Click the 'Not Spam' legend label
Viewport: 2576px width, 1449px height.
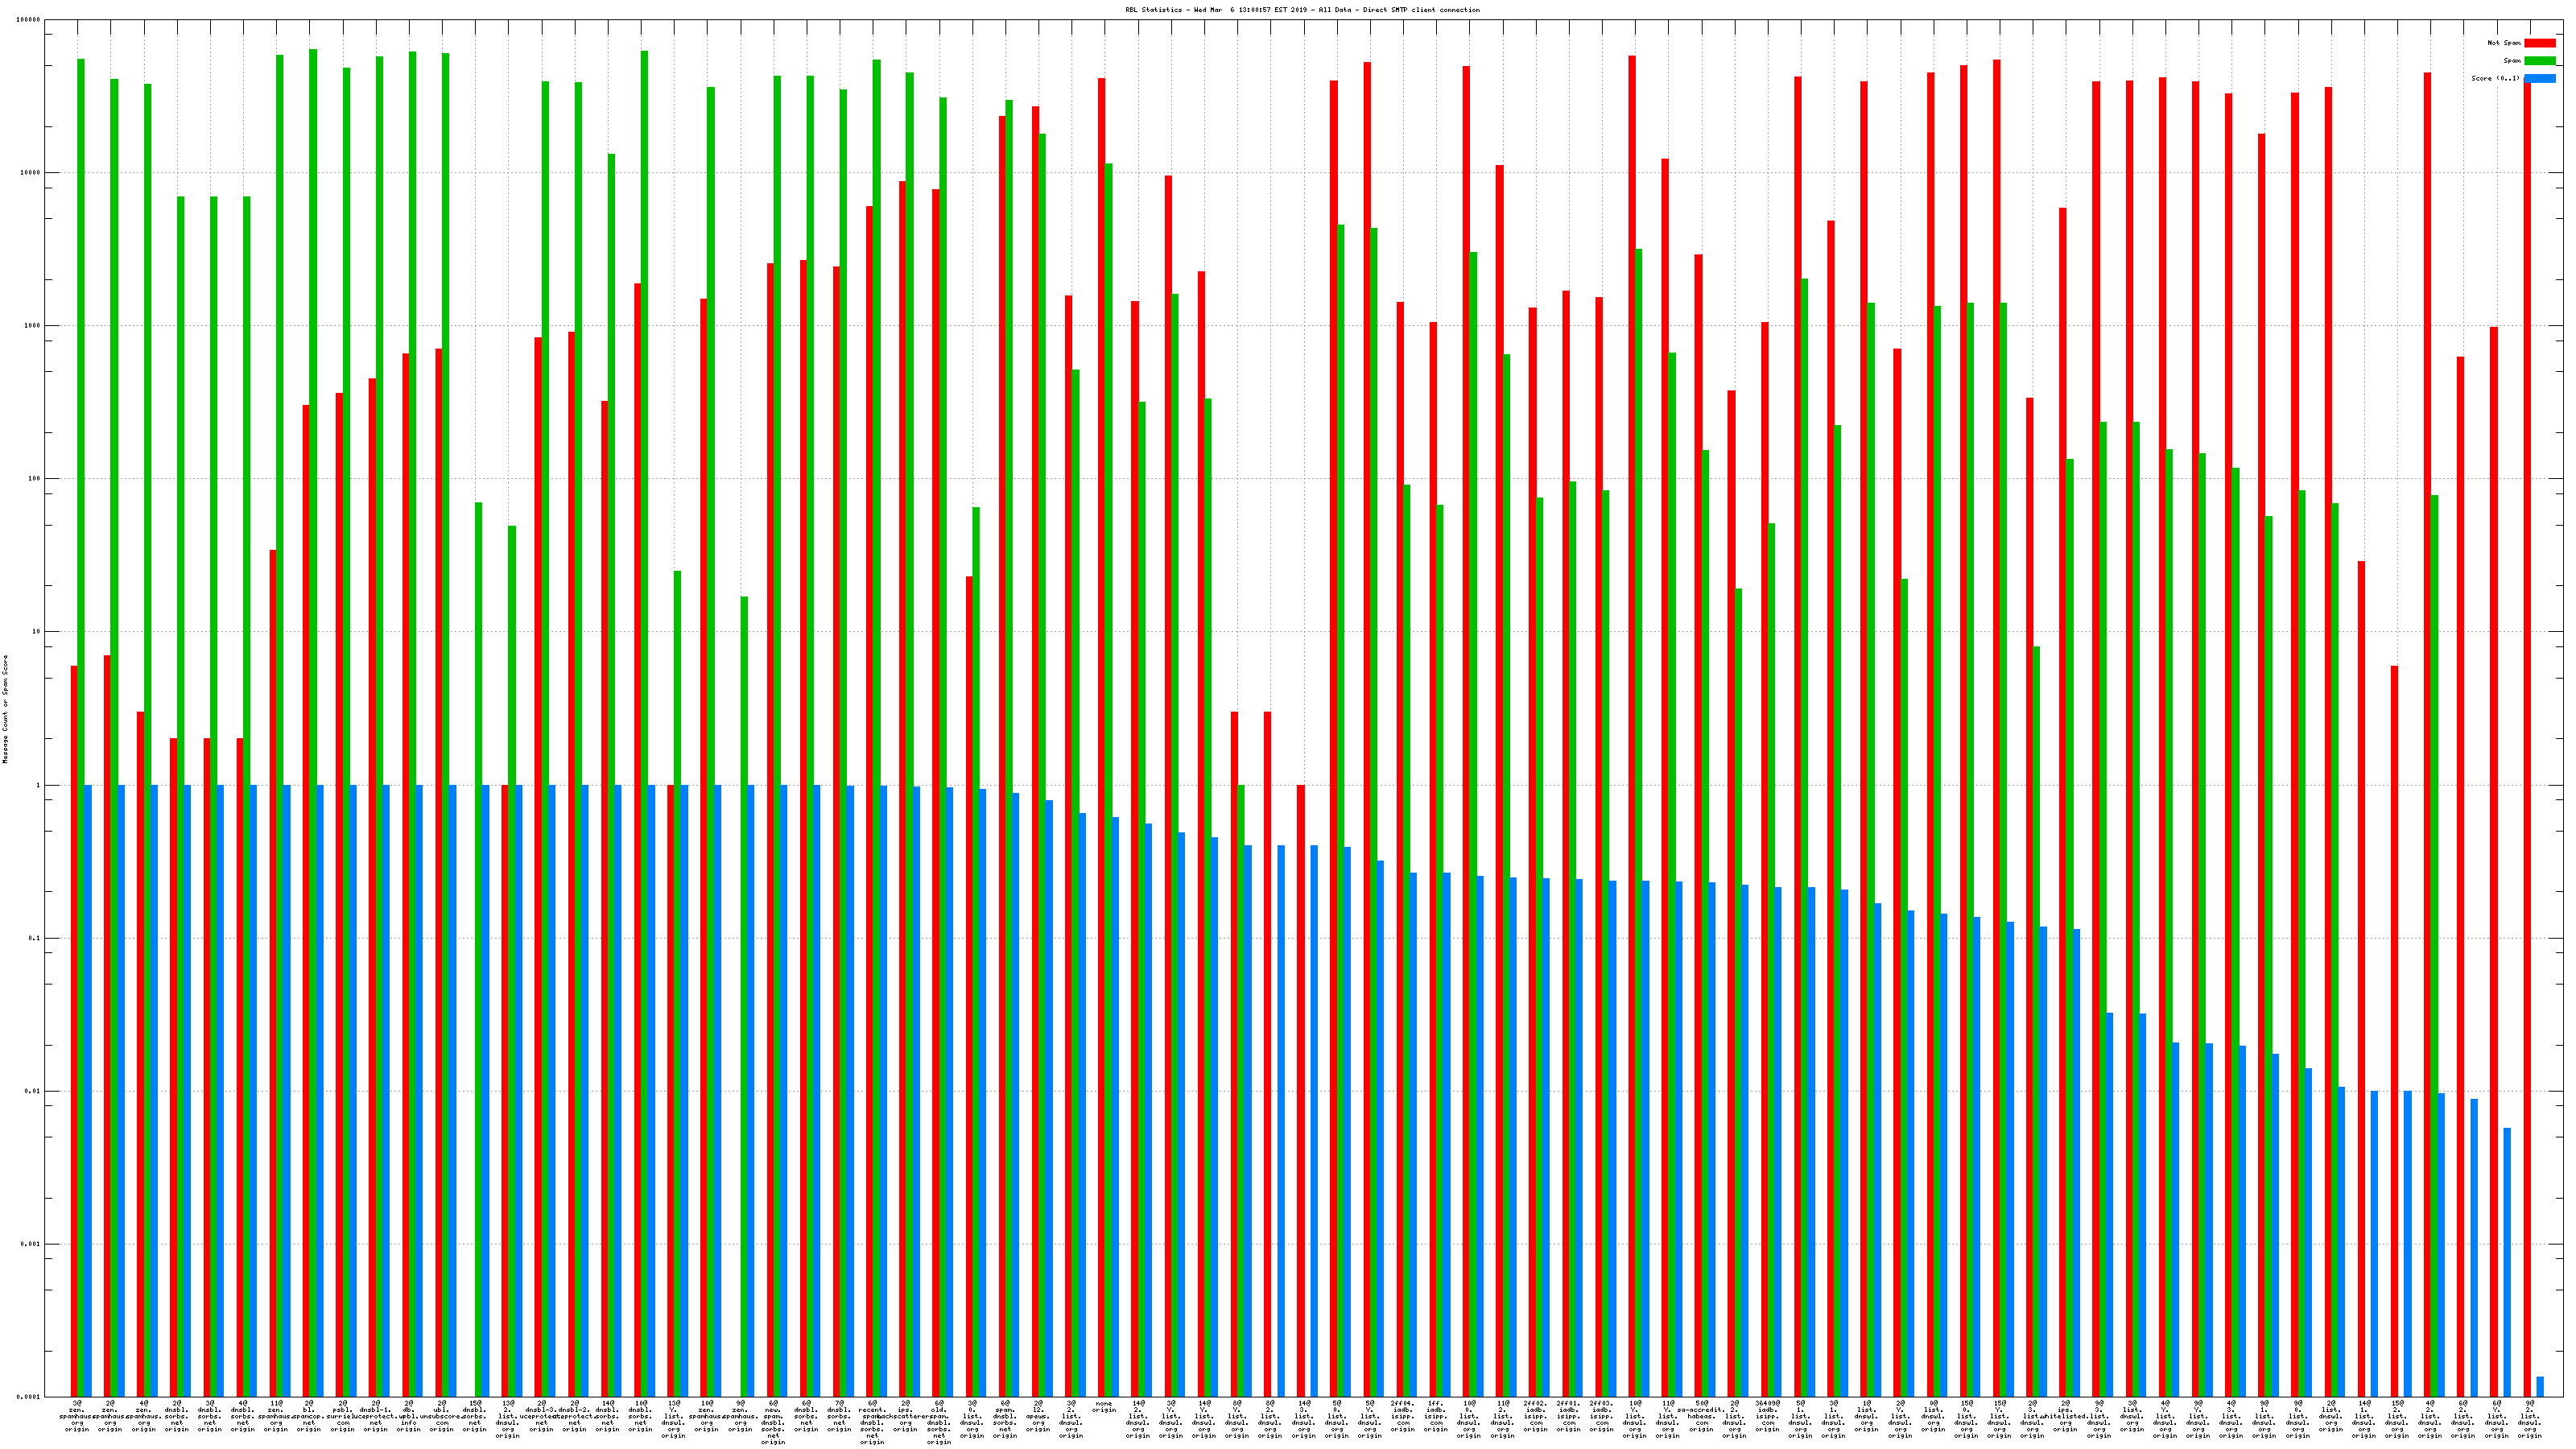(2504, 43)
